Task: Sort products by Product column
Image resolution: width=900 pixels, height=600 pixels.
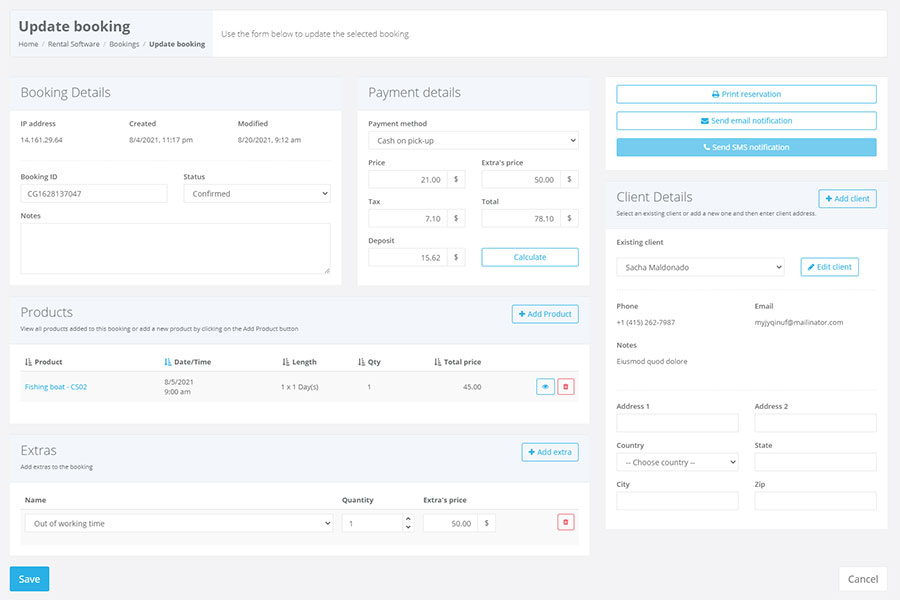Action: coord(44,362)
